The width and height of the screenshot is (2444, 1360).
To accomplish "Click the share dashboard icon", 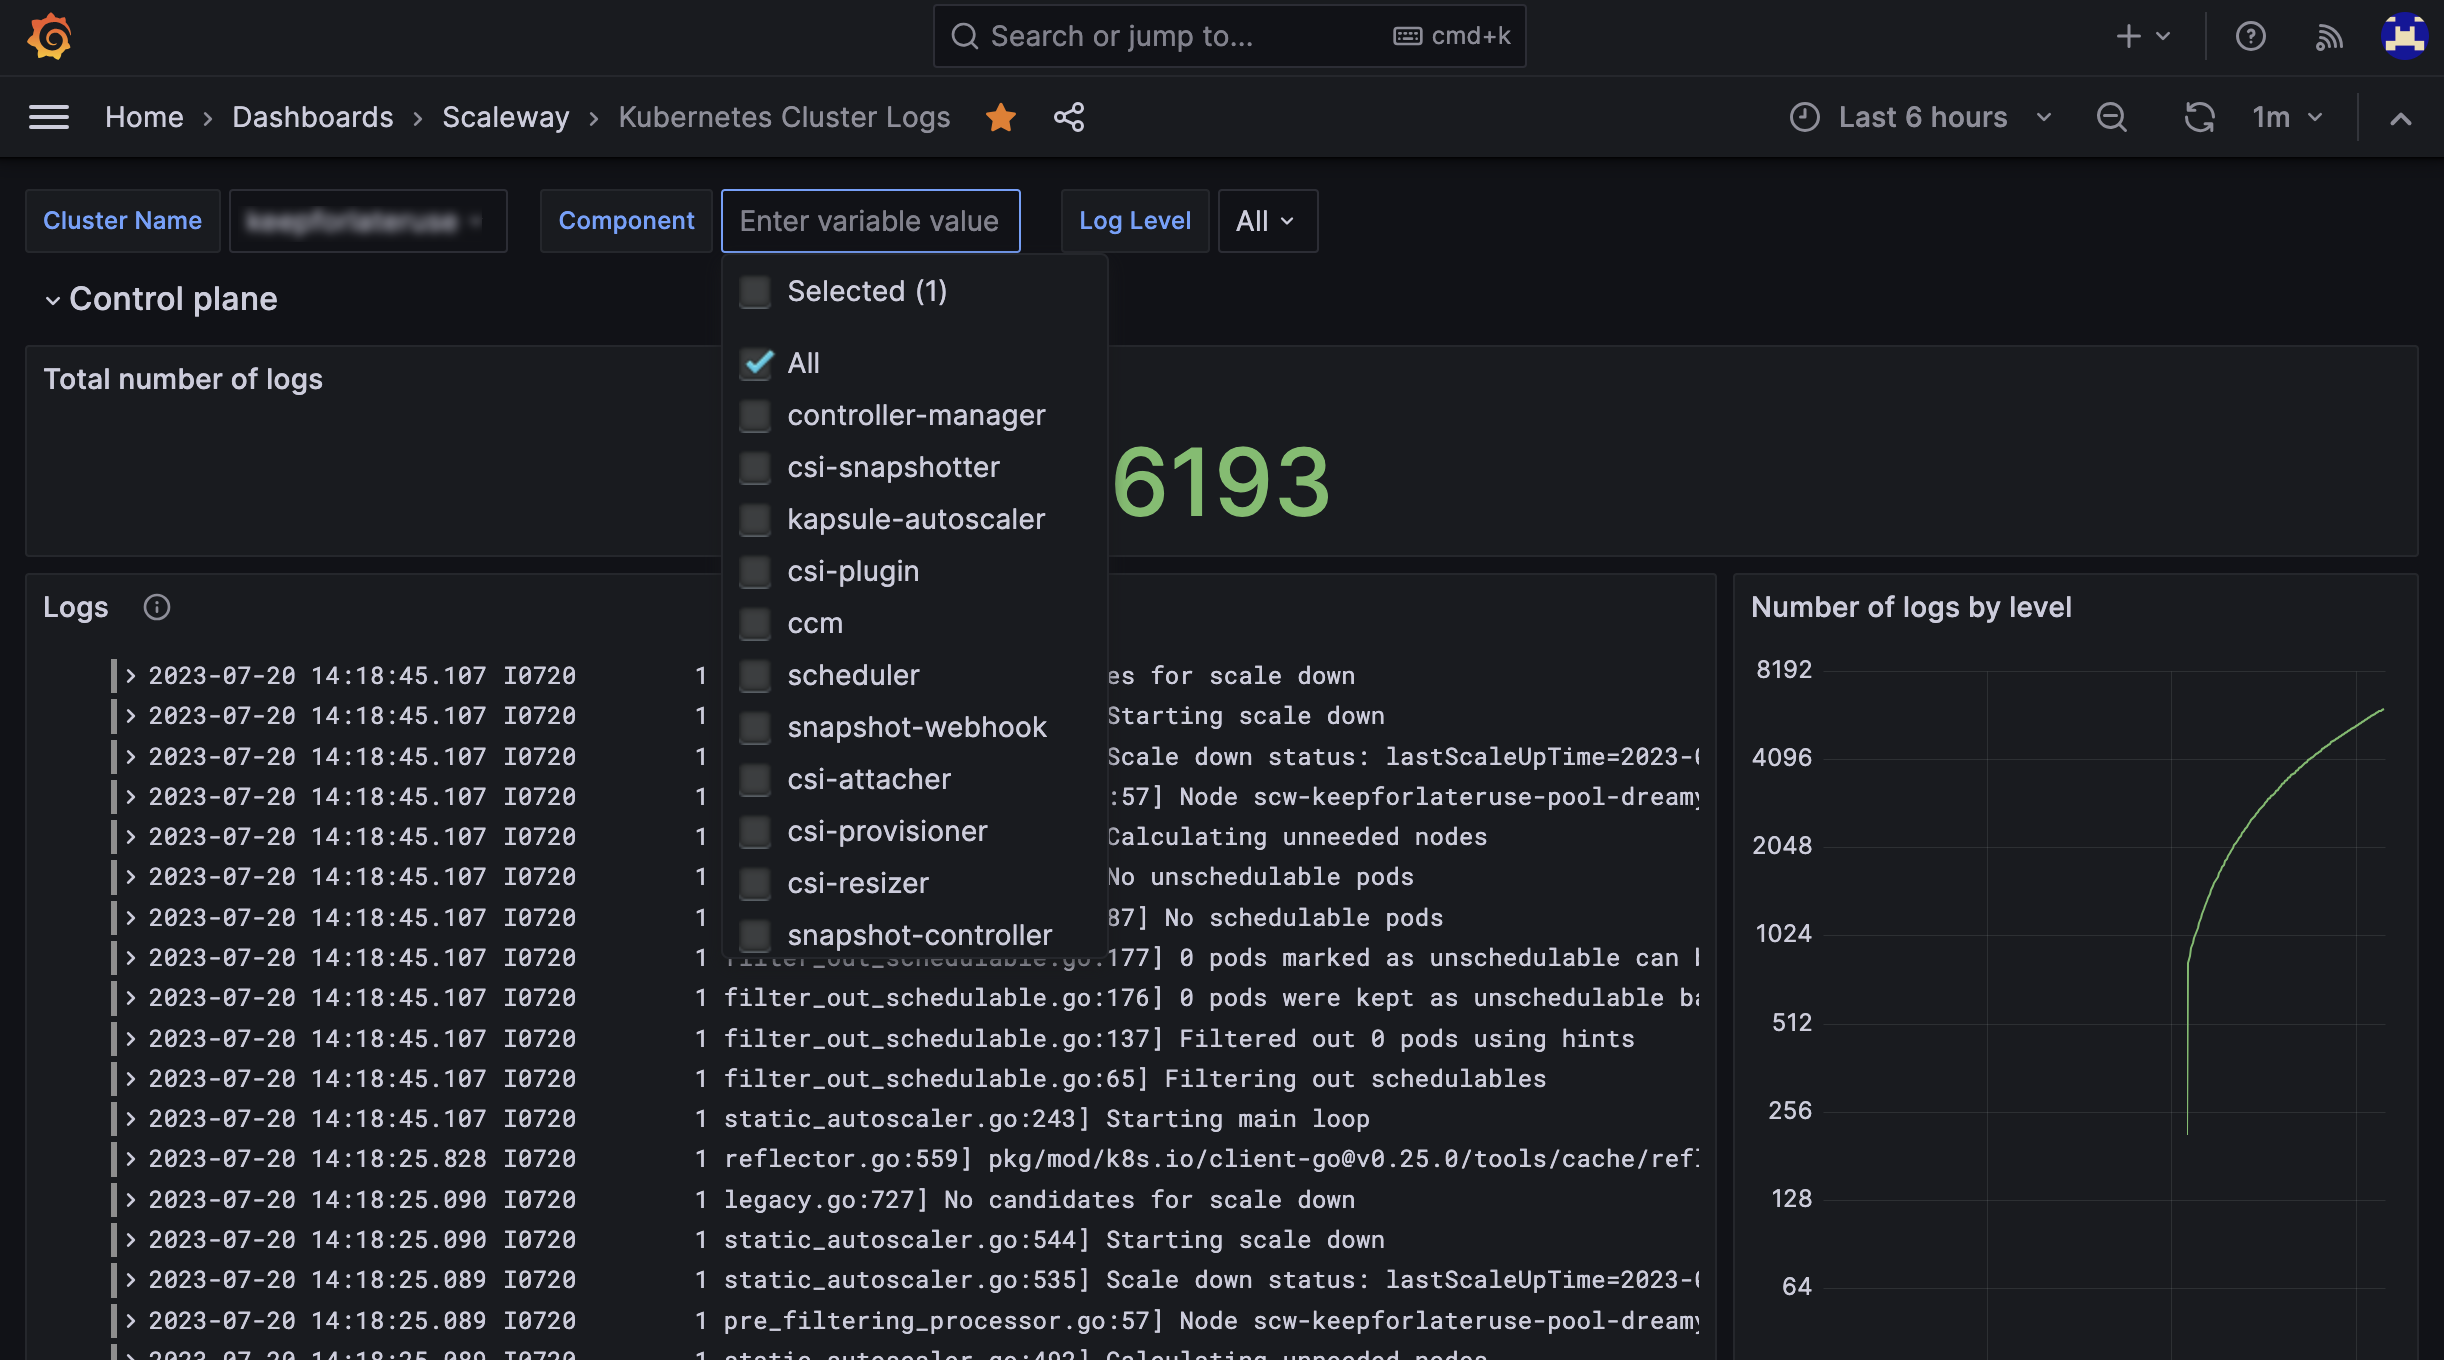I will click(x=1069, y=117).
